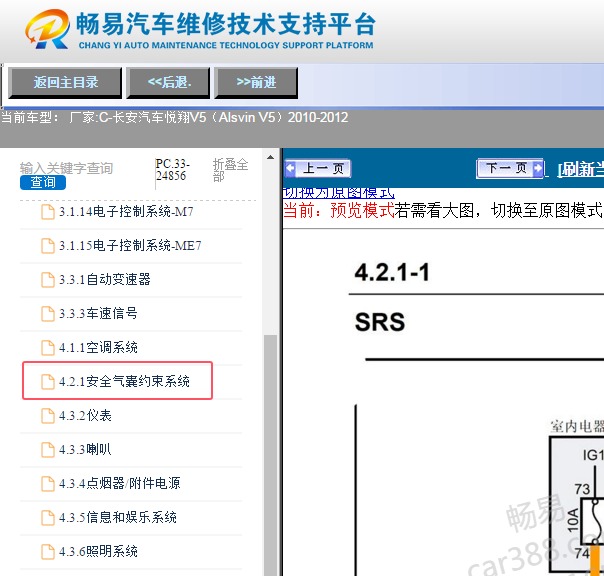Click document icon beside 4.3.4点烟器/附件电源
The height and width of the screenshot is (576, 604).
click(48, 484)
